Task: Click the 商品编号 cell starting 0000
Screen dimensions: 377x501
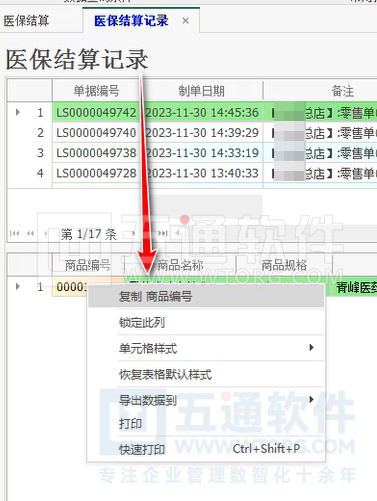Action: tap(71, 287)
